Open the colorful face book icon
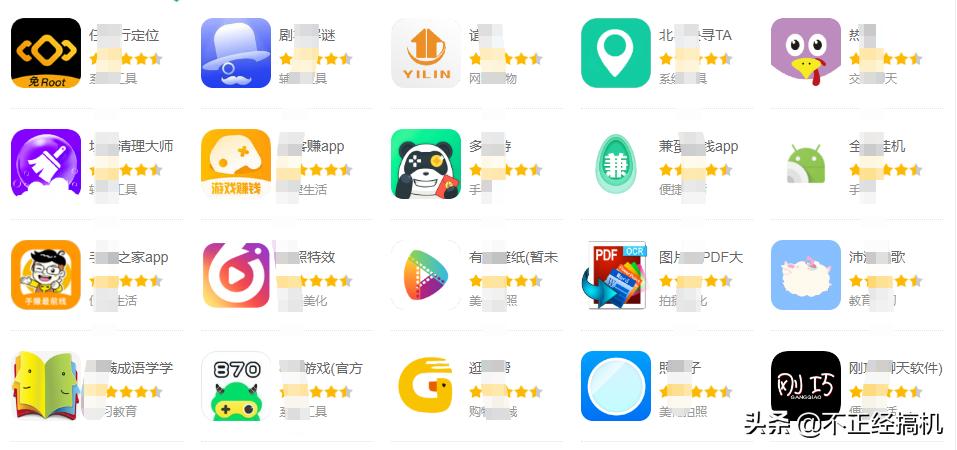The height and width of the screenshot is (450, 957). coord(46,386)
